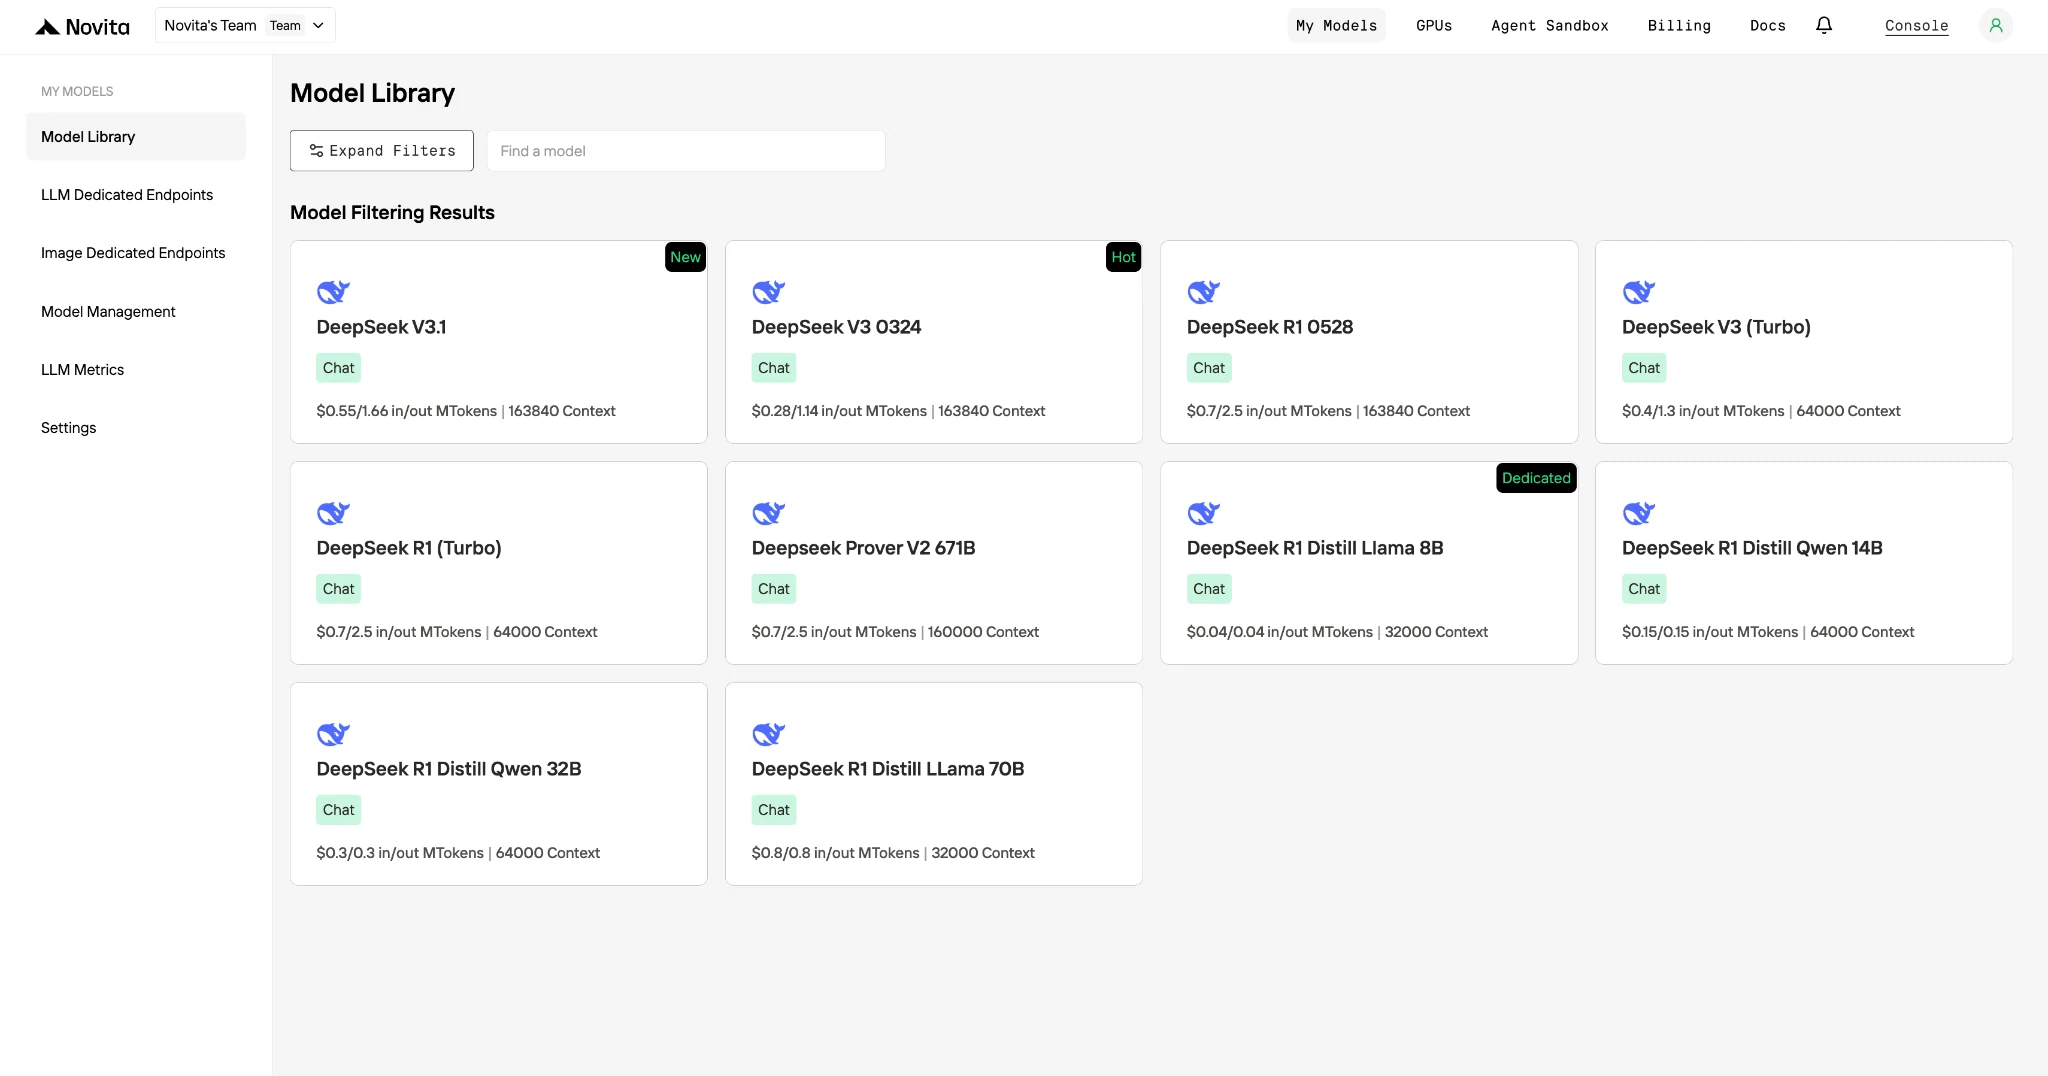Click the Novita logo in the header
The image size is (2048, 1076).
82,26
